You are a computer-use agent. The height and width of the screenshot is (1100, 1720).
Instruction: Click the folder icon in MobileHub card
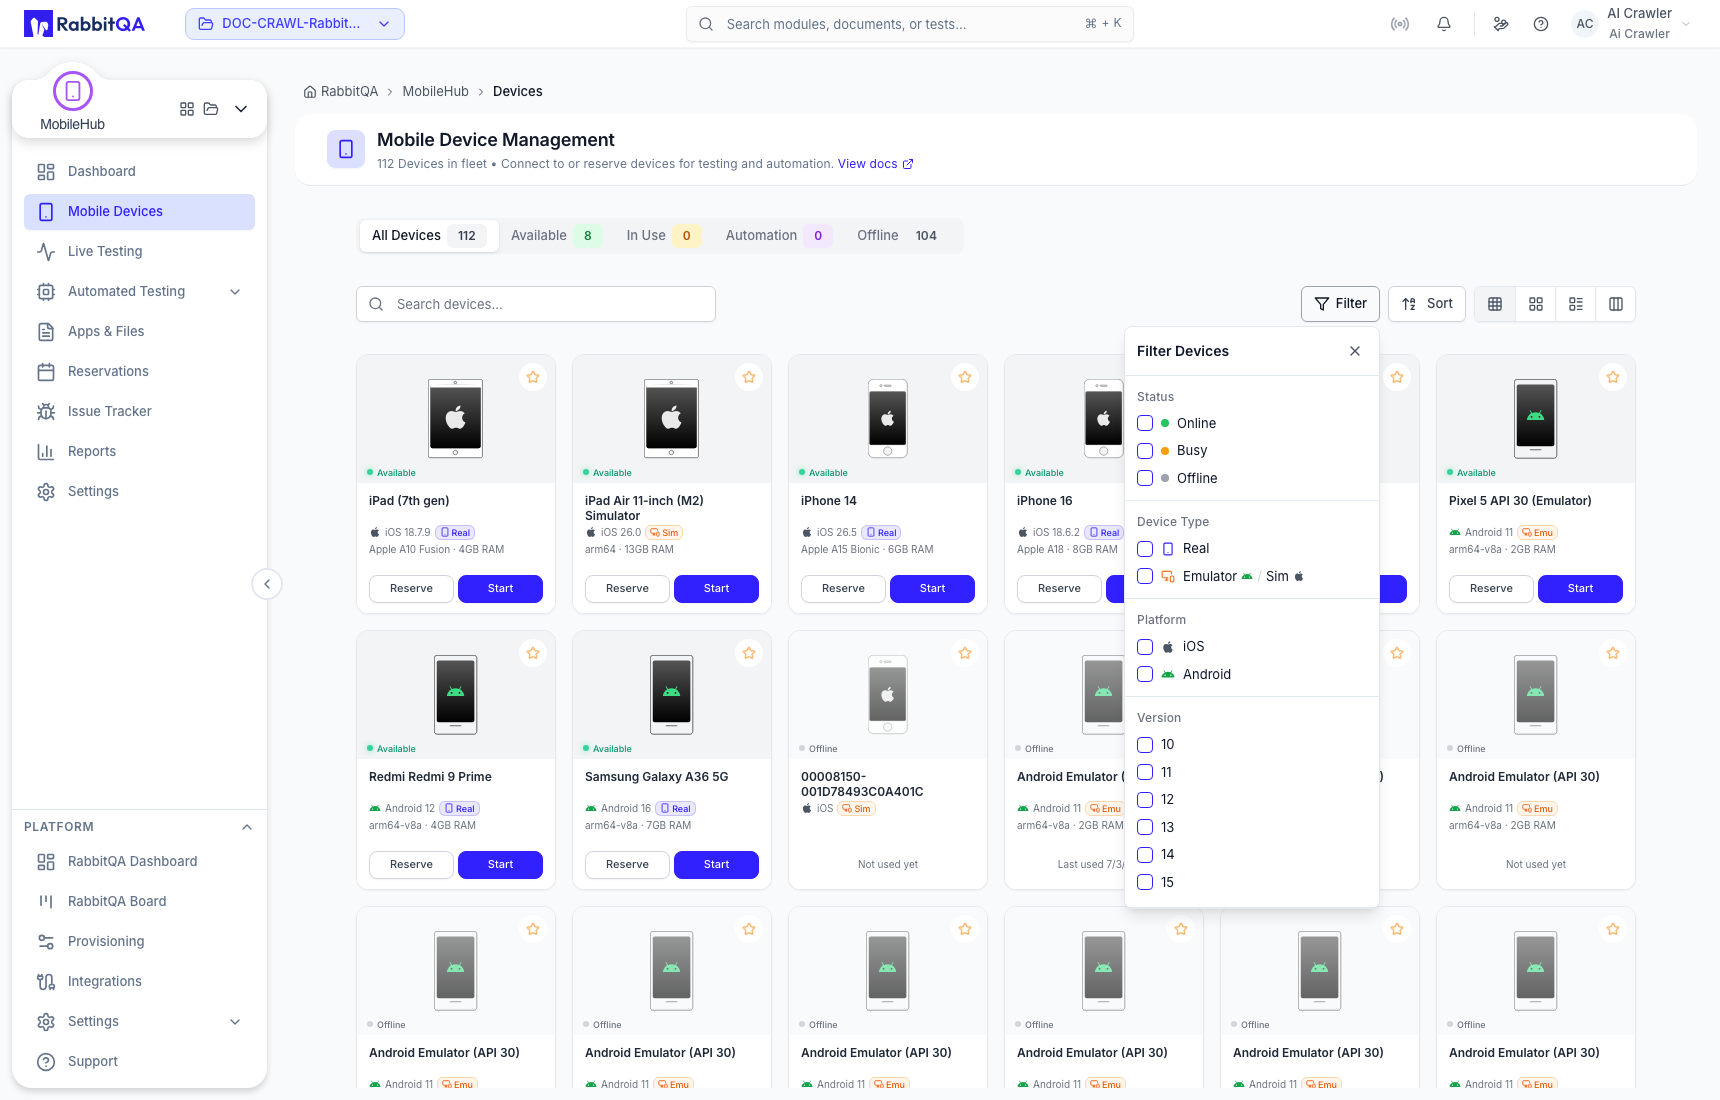[211, 109]
